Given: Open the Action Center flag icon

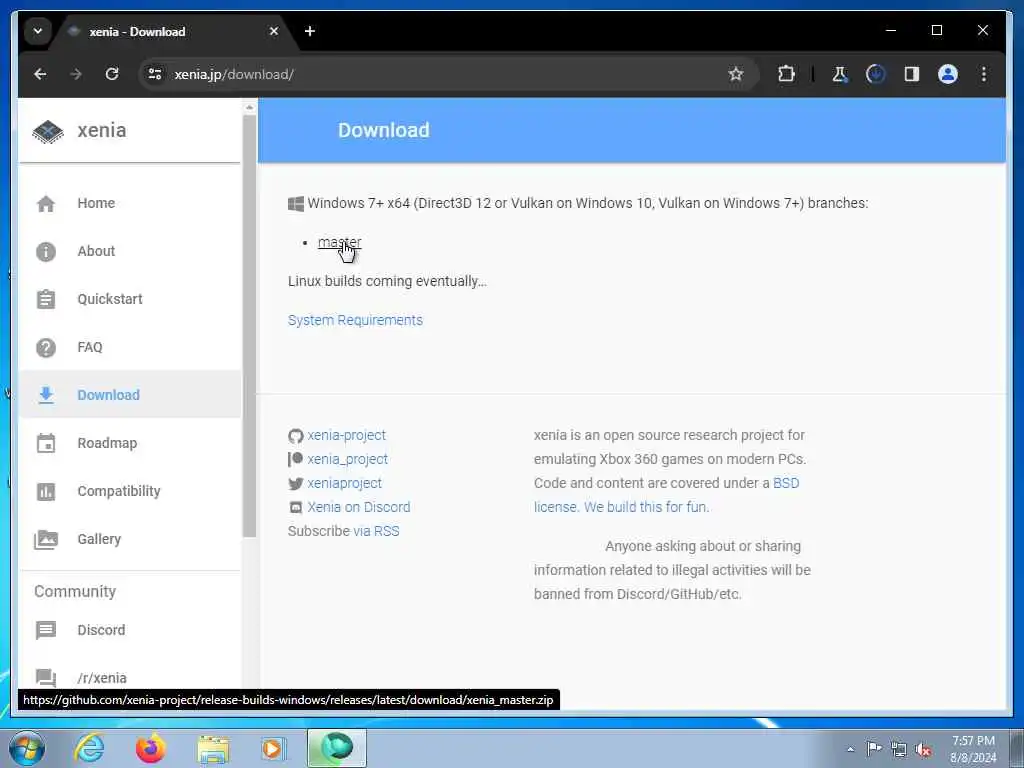Looking at the screenshot, I should 874,749.
